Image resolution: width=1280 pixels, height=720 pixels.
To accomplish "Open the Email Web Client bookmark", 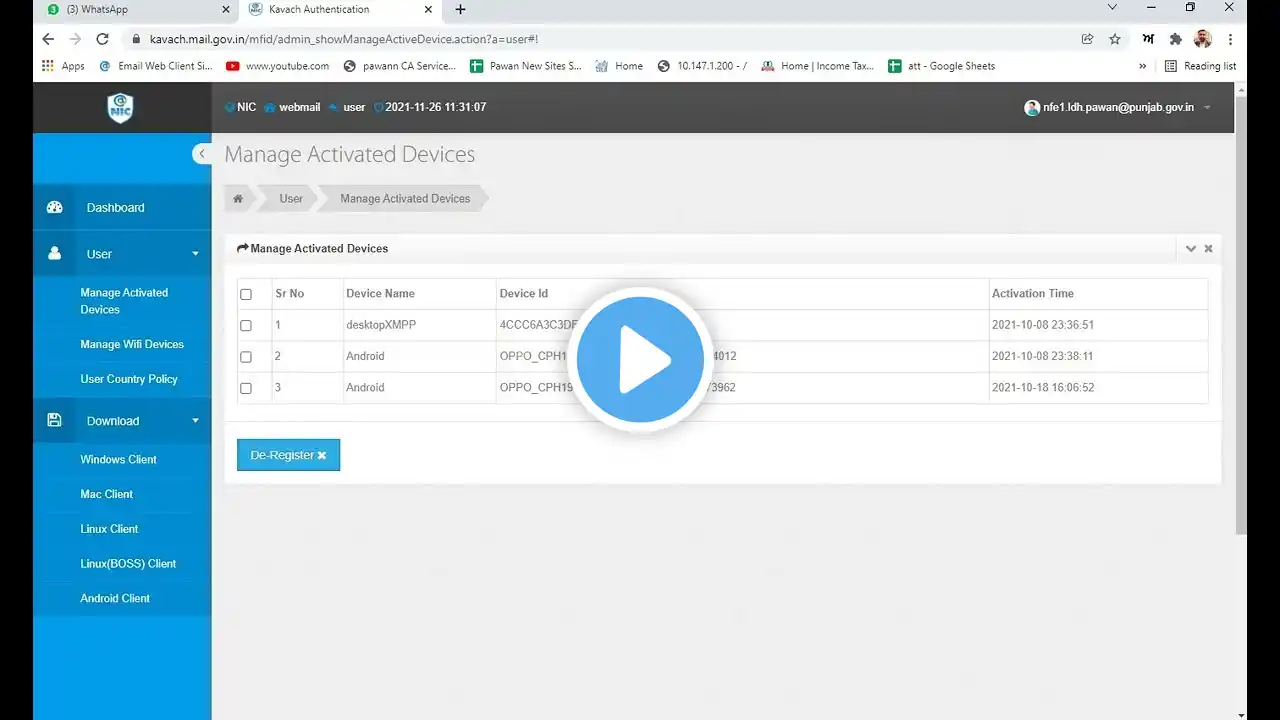I will (x=155, y=66).
